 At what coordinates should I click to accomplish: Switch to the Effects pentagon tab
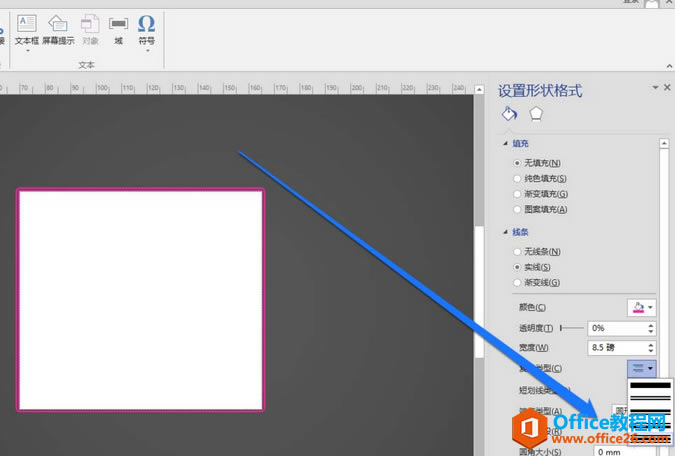click(x=536, y=114)
